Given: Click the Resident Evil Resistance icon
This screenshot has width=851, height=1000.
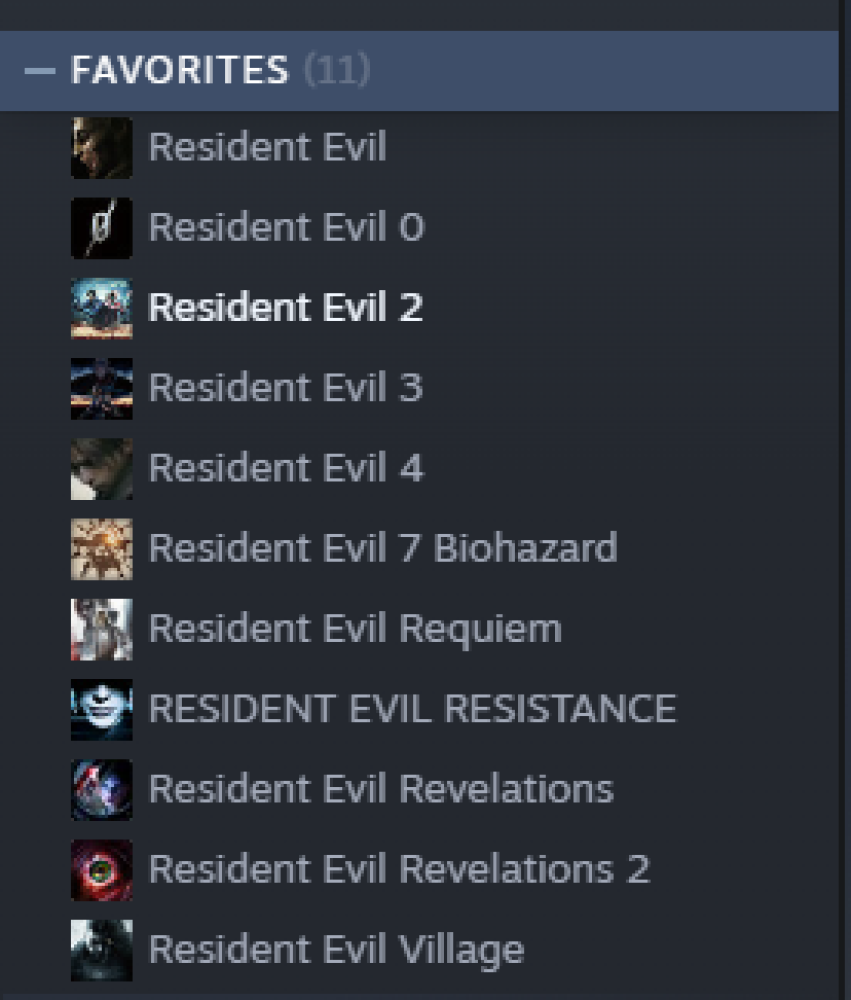Looking at the screenshot, I should [x=102, y=710].
